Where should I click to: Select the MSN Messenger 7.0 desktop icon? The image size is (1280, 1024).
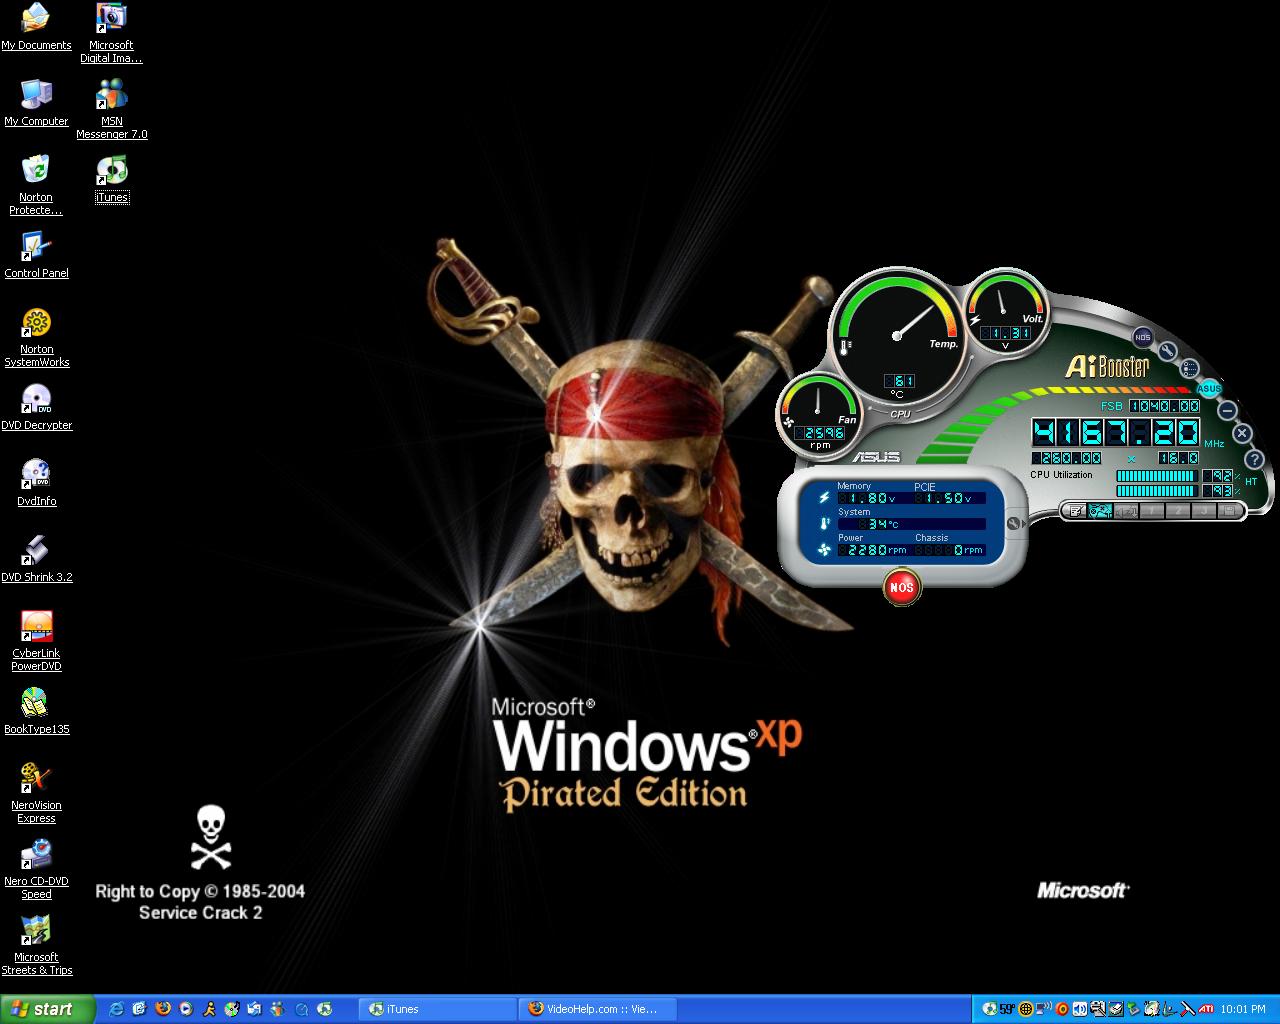tap(111, 109)
